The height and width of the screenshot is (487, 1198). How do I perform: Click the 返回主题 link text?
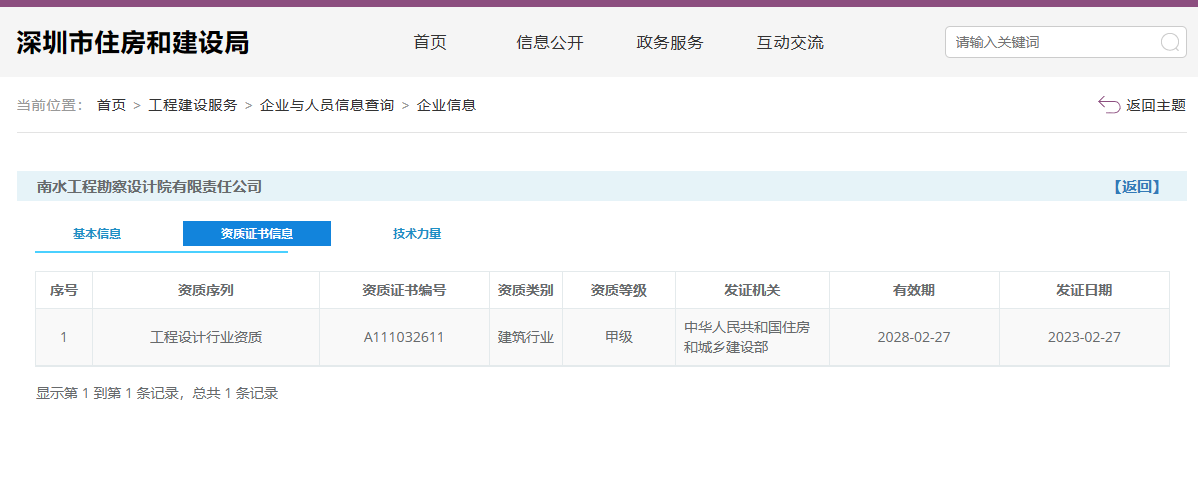1155,105
